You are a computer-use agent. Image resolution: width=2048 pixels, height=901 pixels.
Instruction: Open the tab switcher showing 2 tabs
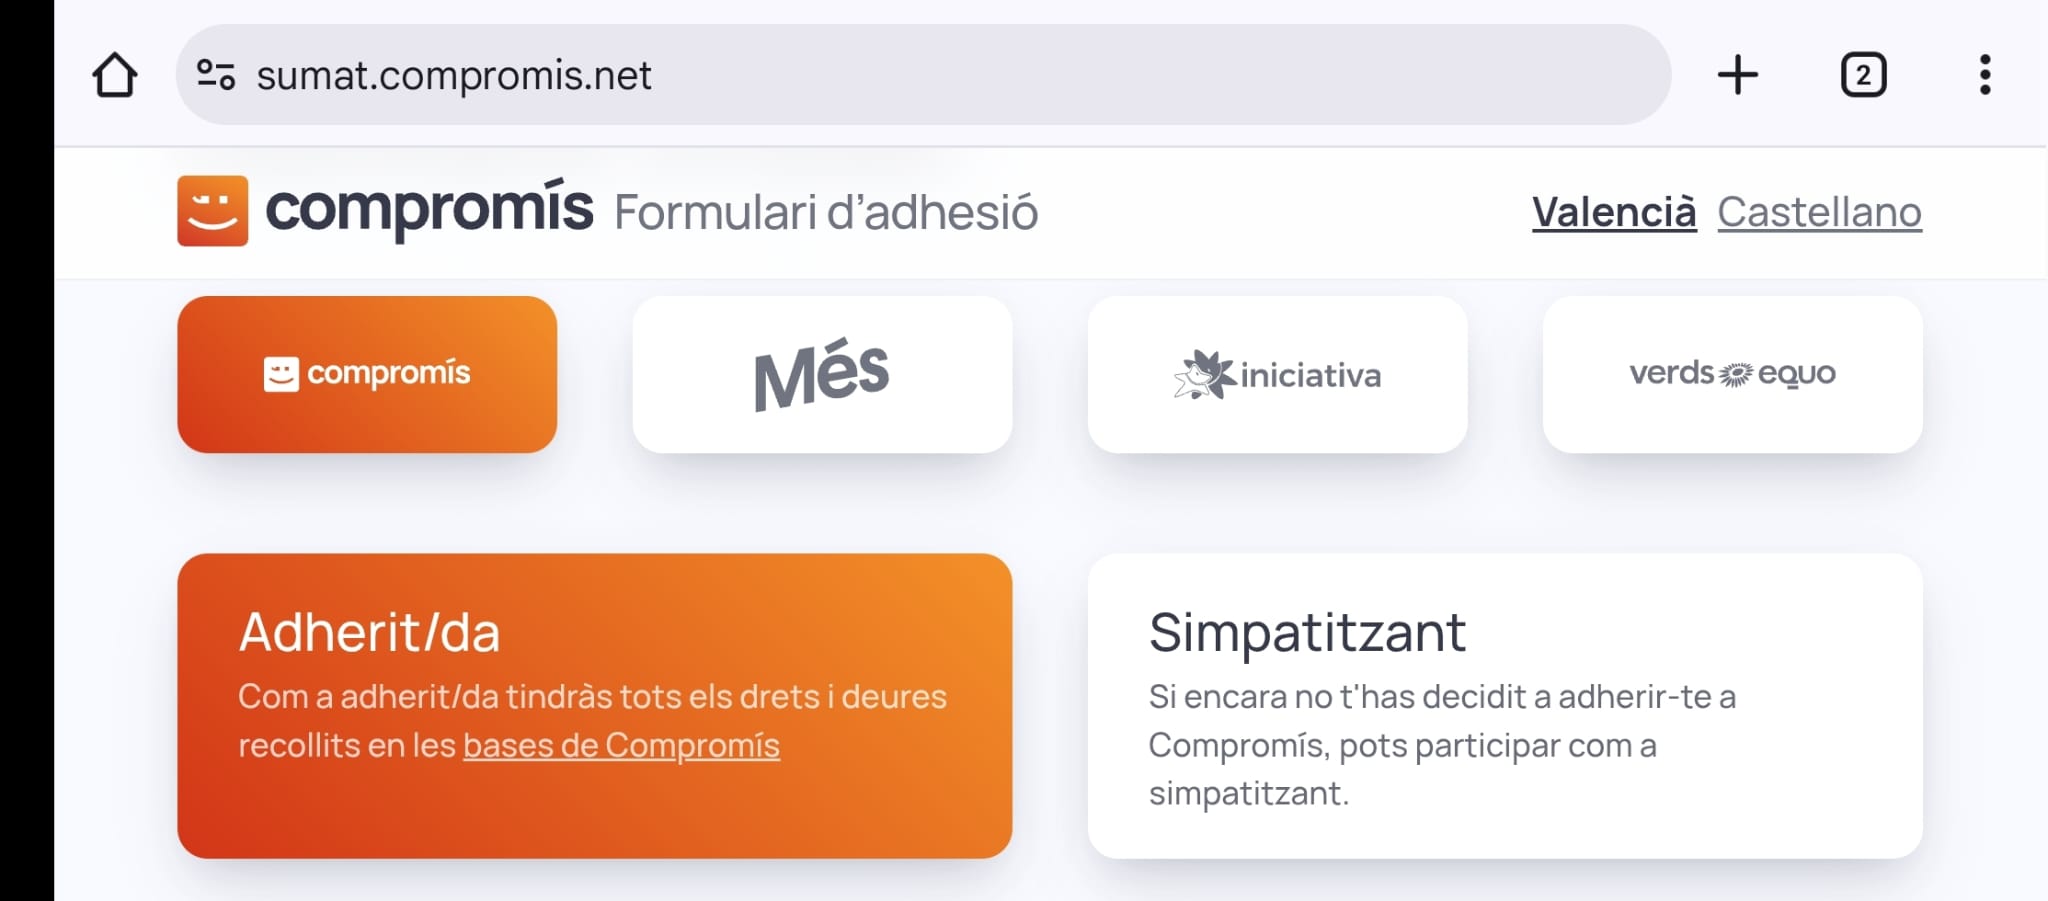click(1863, 75)
